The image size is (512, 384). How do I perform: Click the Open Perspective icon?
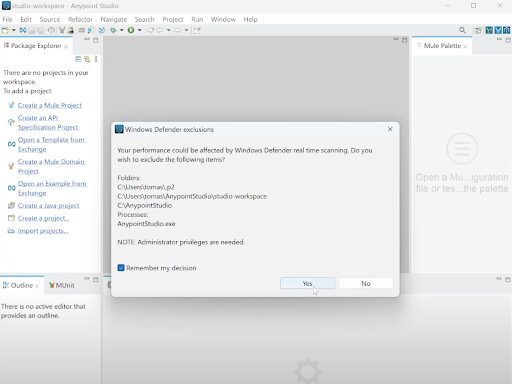click(478, 30)
